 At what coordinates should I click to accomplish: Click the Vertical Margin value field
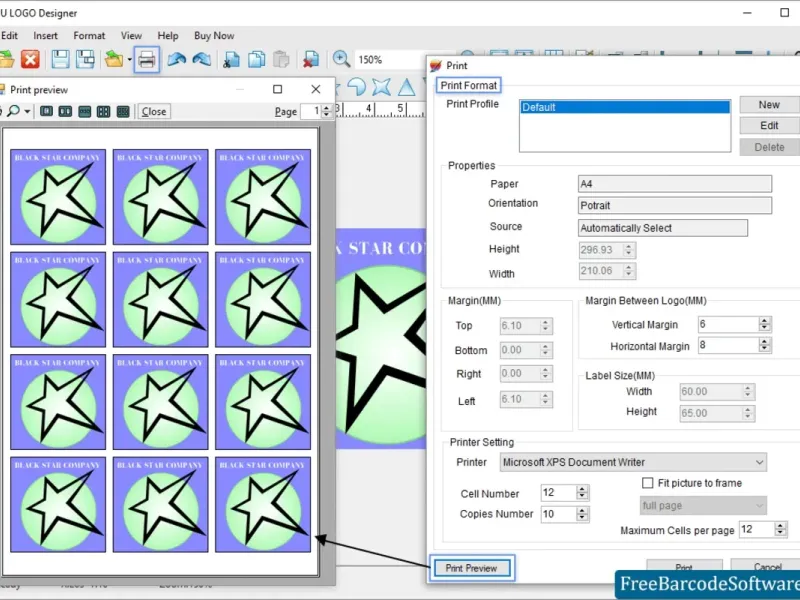click(x=728, y=324)
